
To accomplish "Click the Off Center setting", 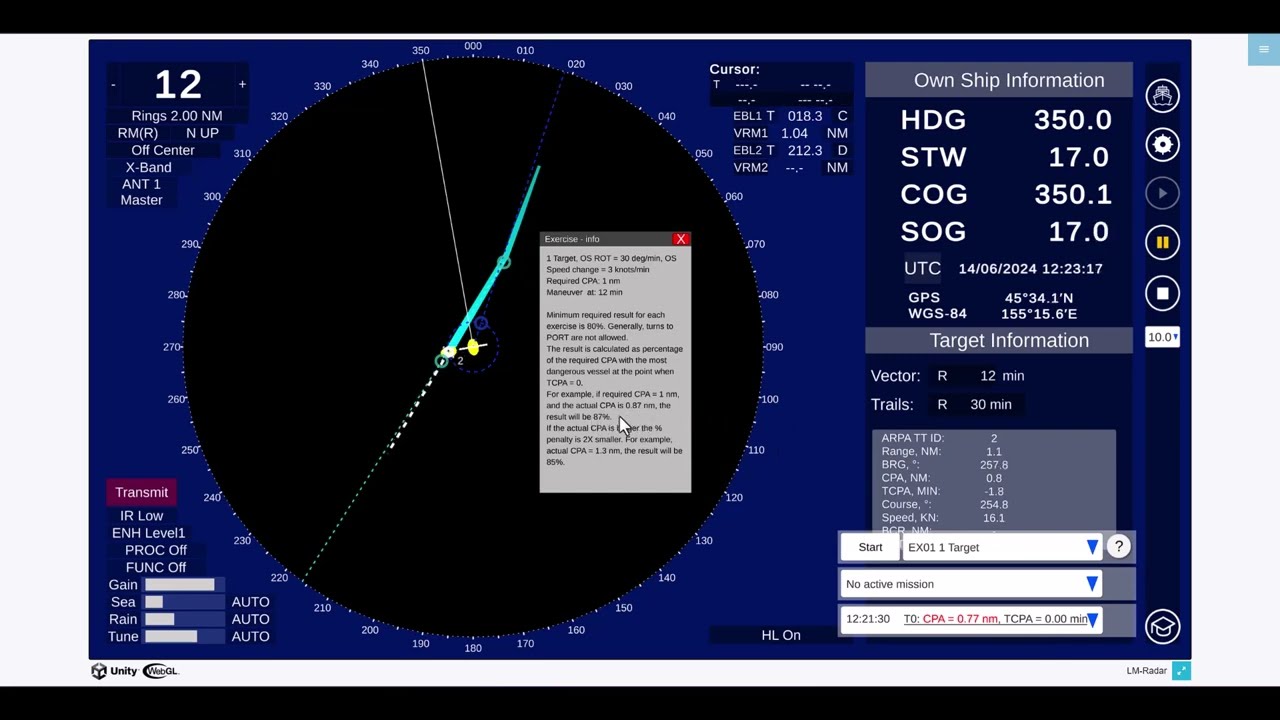I will [x=163, y=150].
